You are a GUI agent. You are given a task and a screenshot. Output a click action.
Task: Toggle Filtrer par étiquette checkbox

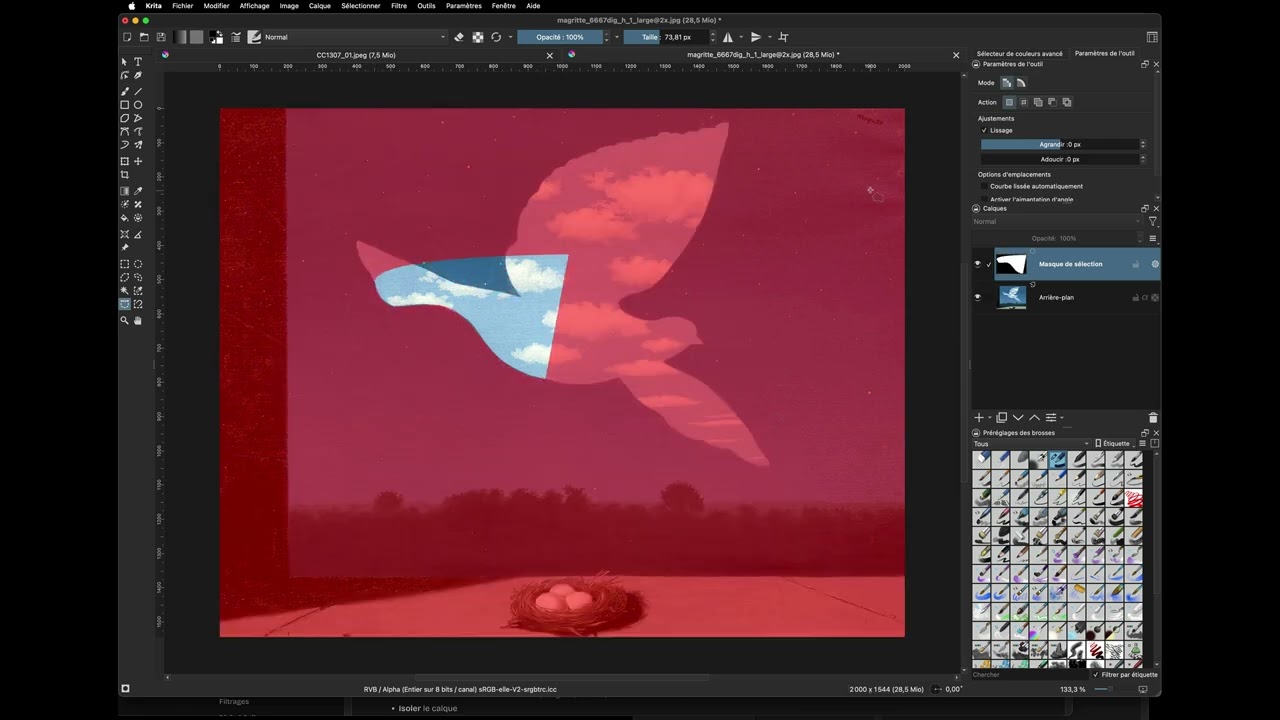1096,675
